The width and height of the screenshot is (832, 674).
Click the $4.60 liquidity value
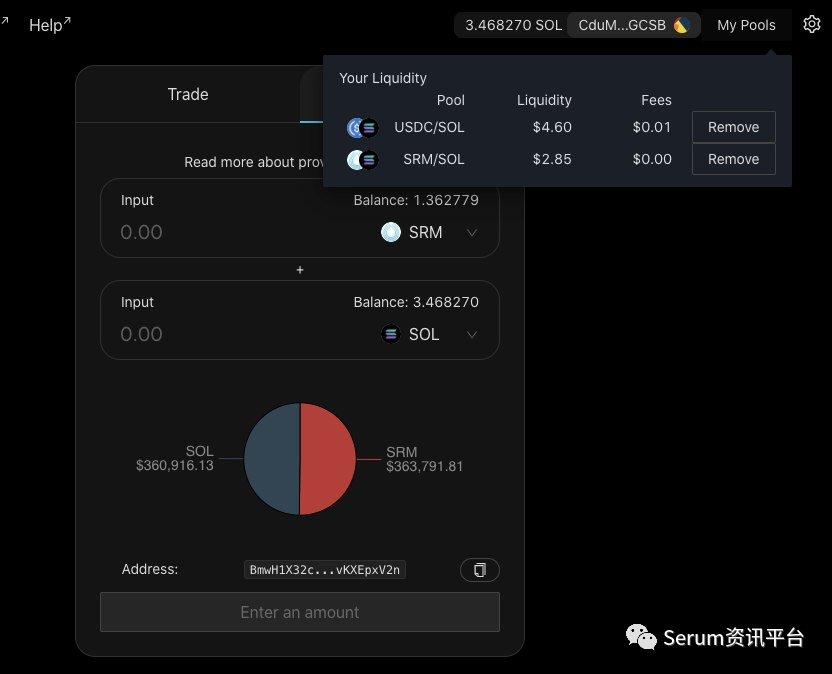pos(552,127)
